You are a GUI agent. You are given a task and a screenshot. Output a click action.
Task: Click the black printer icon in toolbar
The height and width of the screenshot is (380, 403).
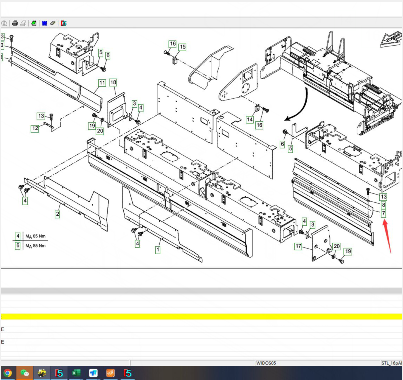point(15,23)
